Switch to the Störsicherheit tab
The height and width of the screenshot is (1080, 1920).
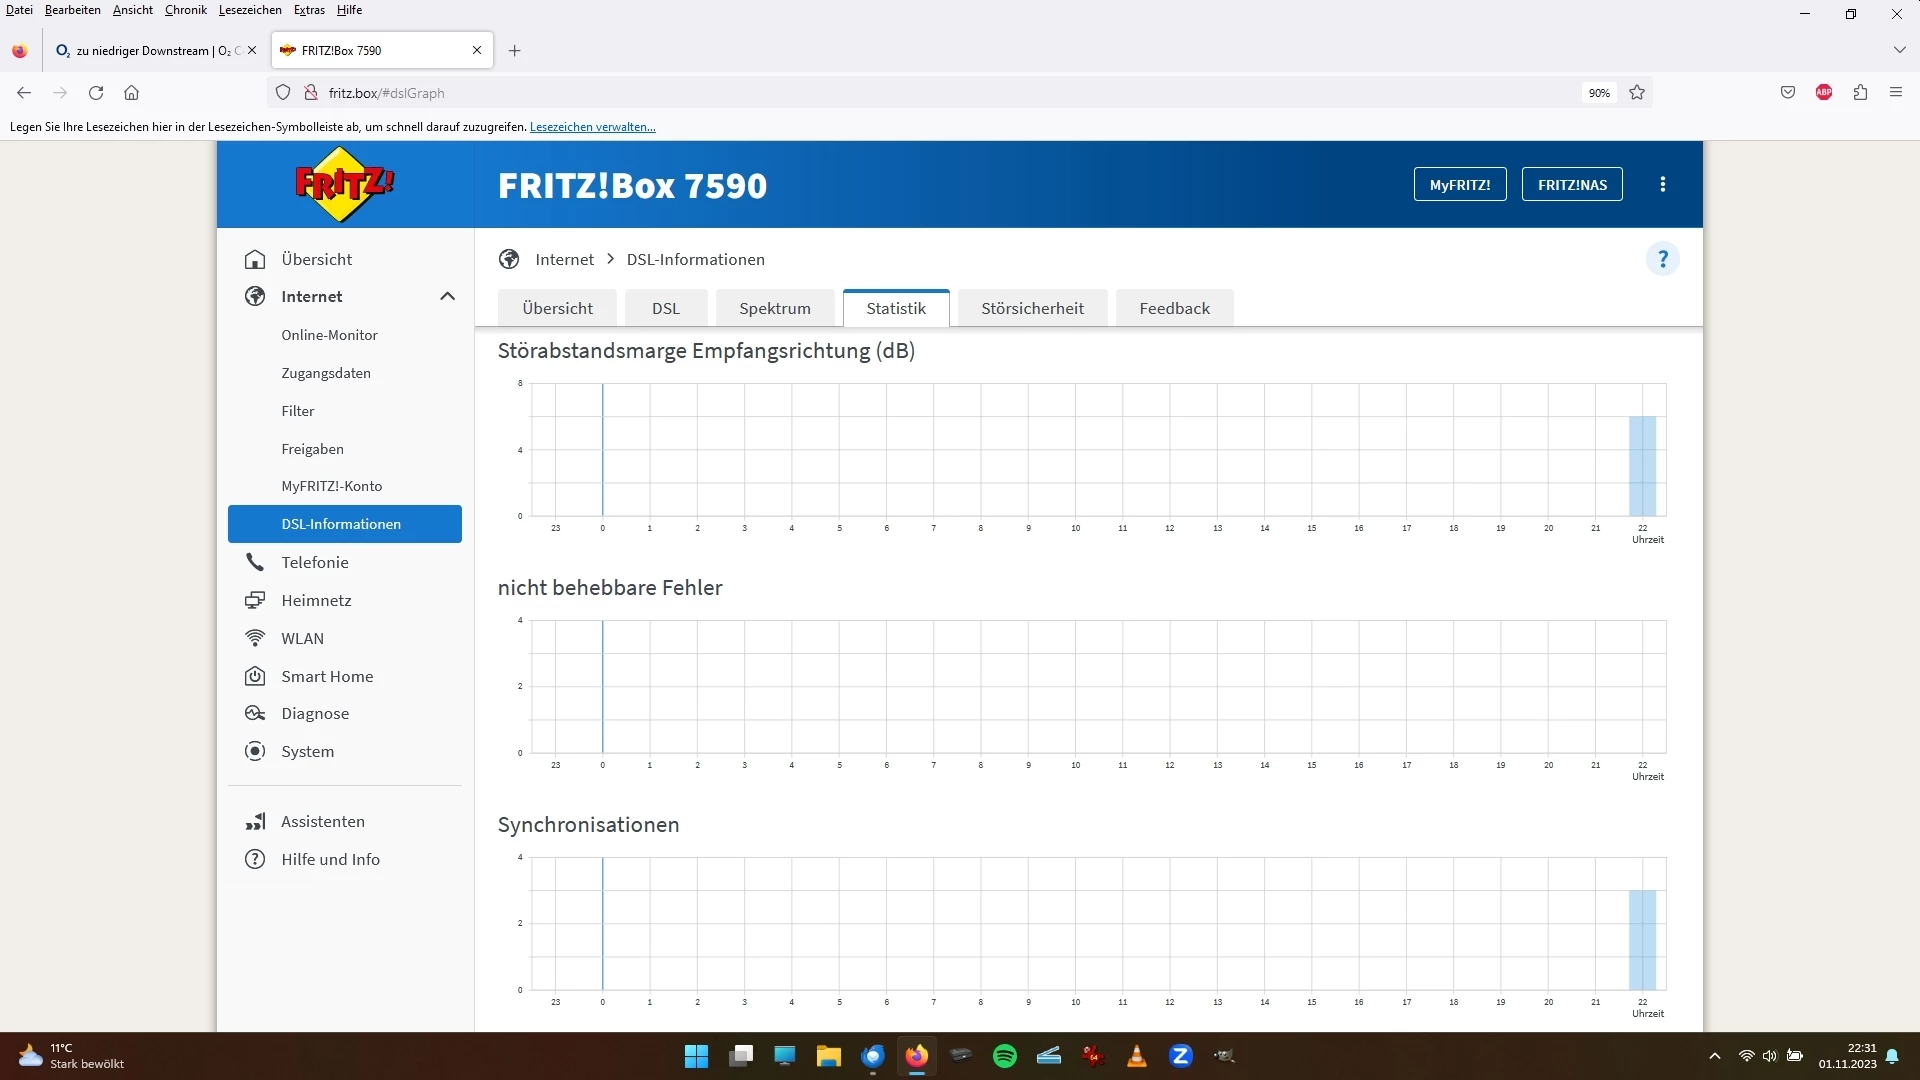click(x=1032, y=308)
